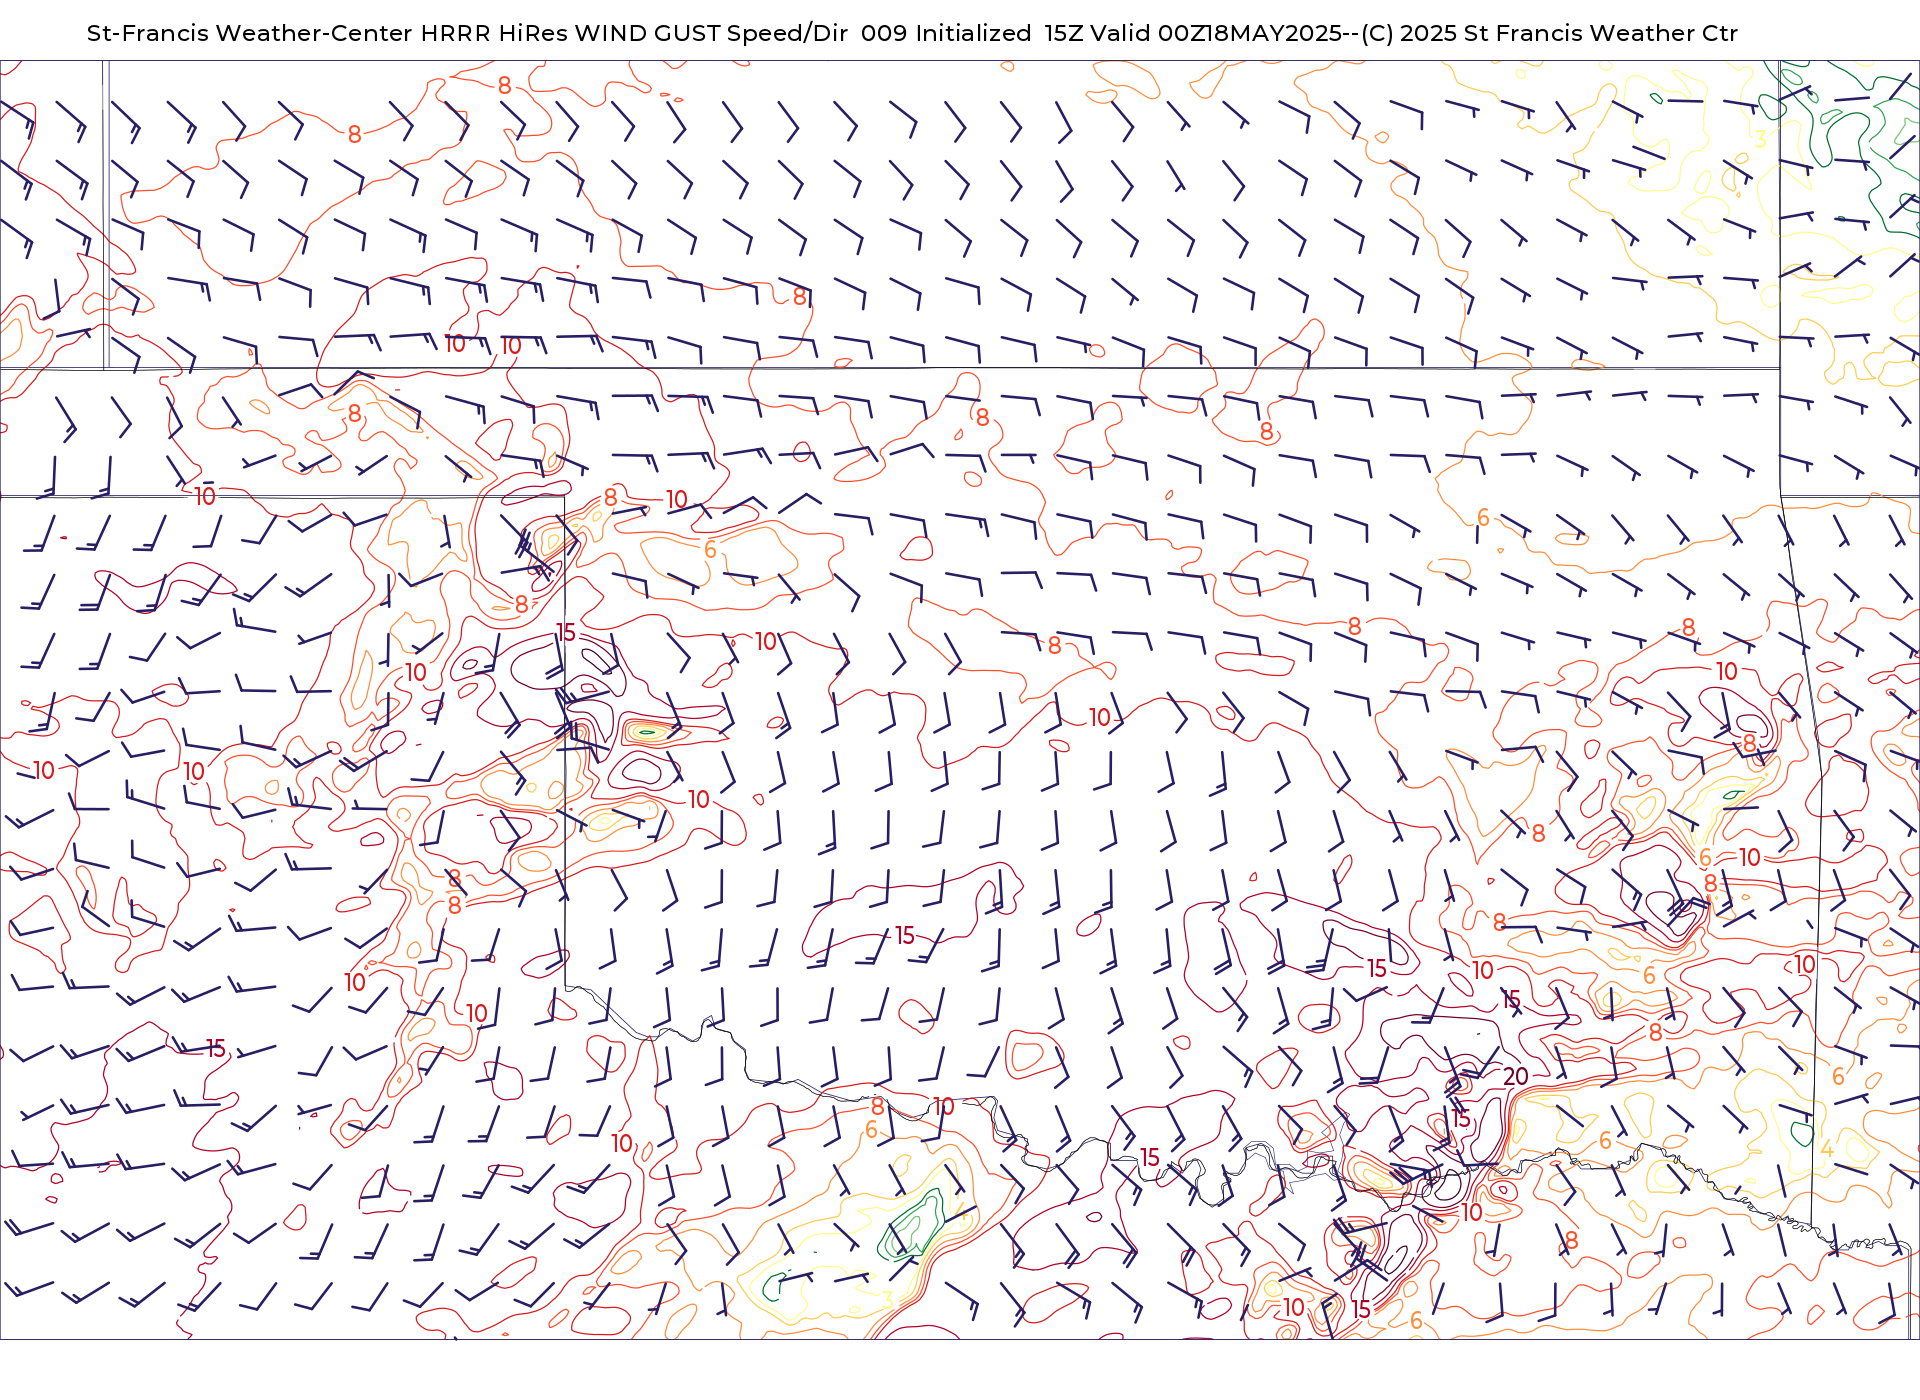Click the "(C) 2025 St Francis Weather Ctr" copyright
The image size is (1920, 1400).
[1549, 33]
